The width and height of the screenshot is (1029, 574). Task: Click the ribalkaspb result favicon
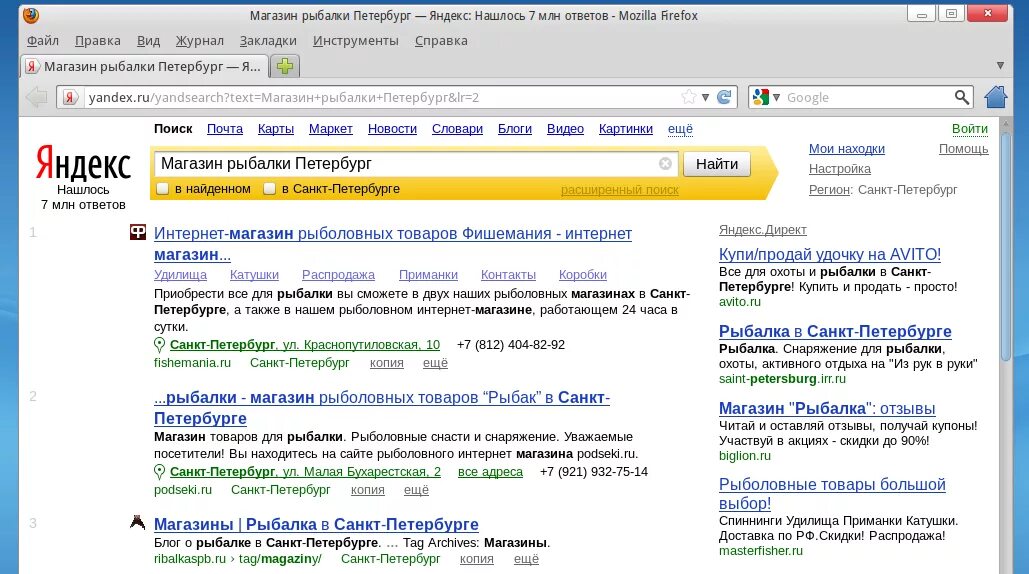(x=137, y=522)
